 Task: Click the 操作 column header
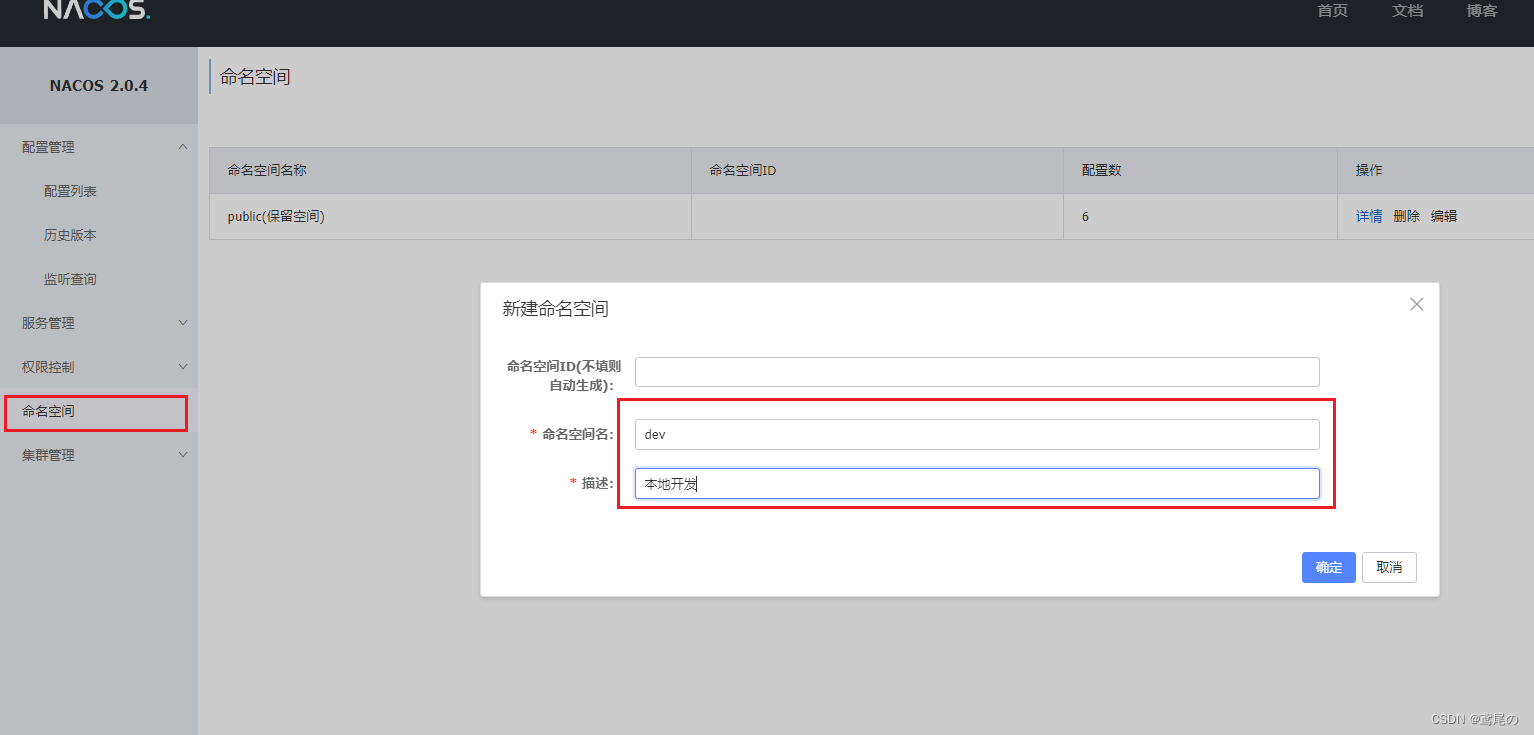pos(1436,170)
